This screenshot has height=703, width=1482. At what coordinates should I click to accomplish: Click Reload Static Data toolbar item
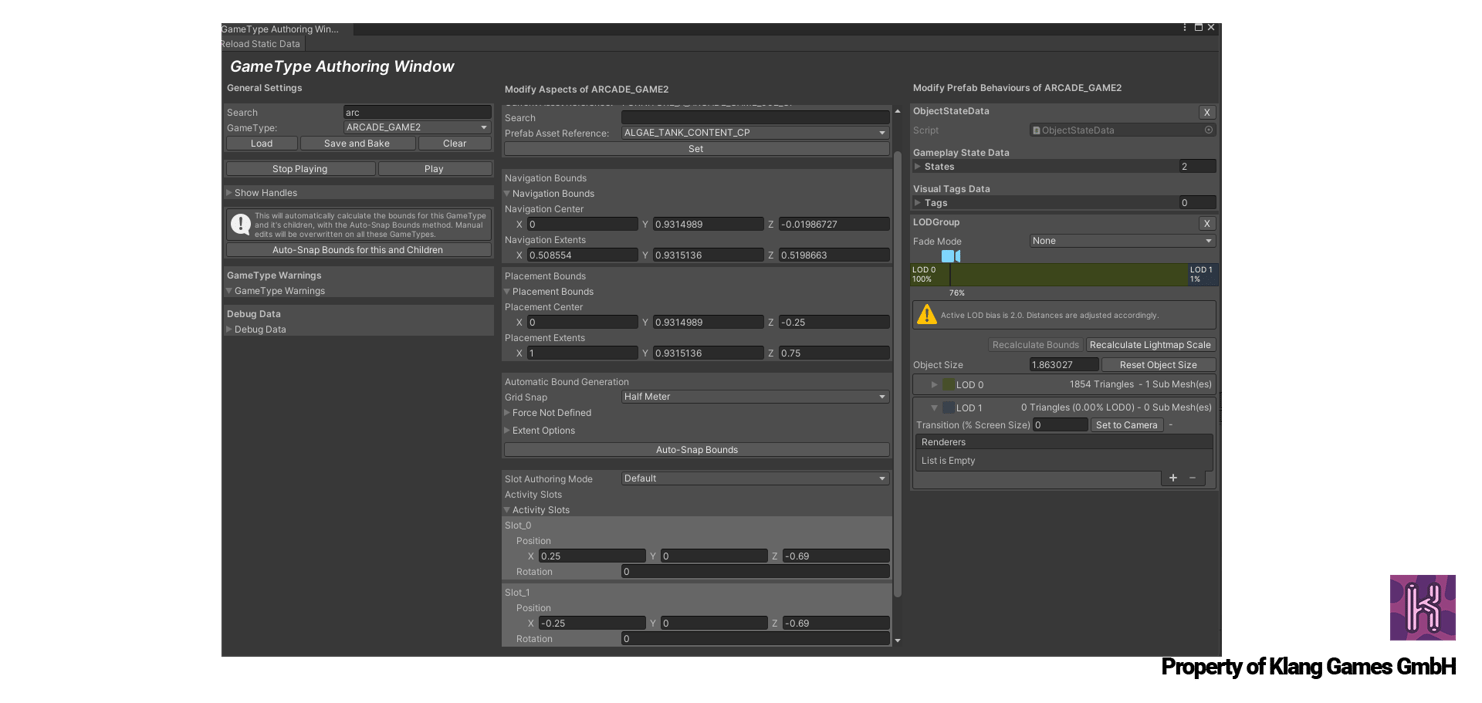pyautogui.click(x=261, y=44)
